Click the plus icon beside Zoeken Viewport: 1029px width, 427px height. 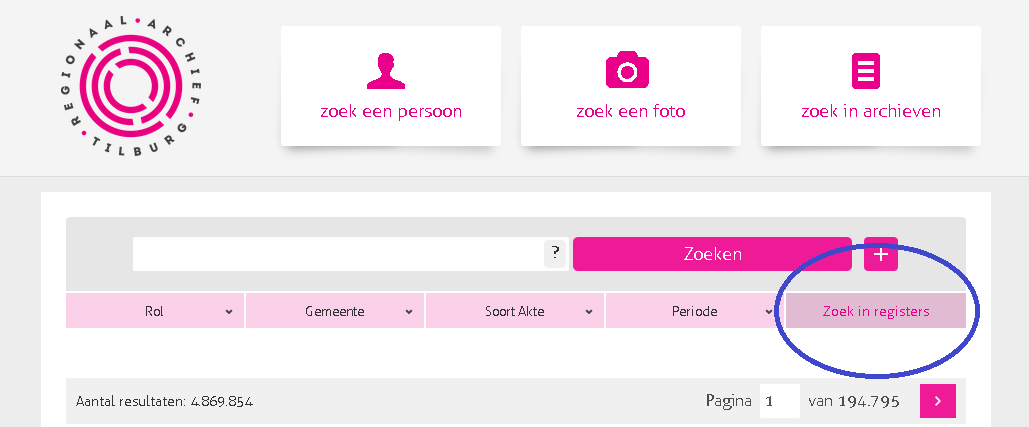(881, 254)
